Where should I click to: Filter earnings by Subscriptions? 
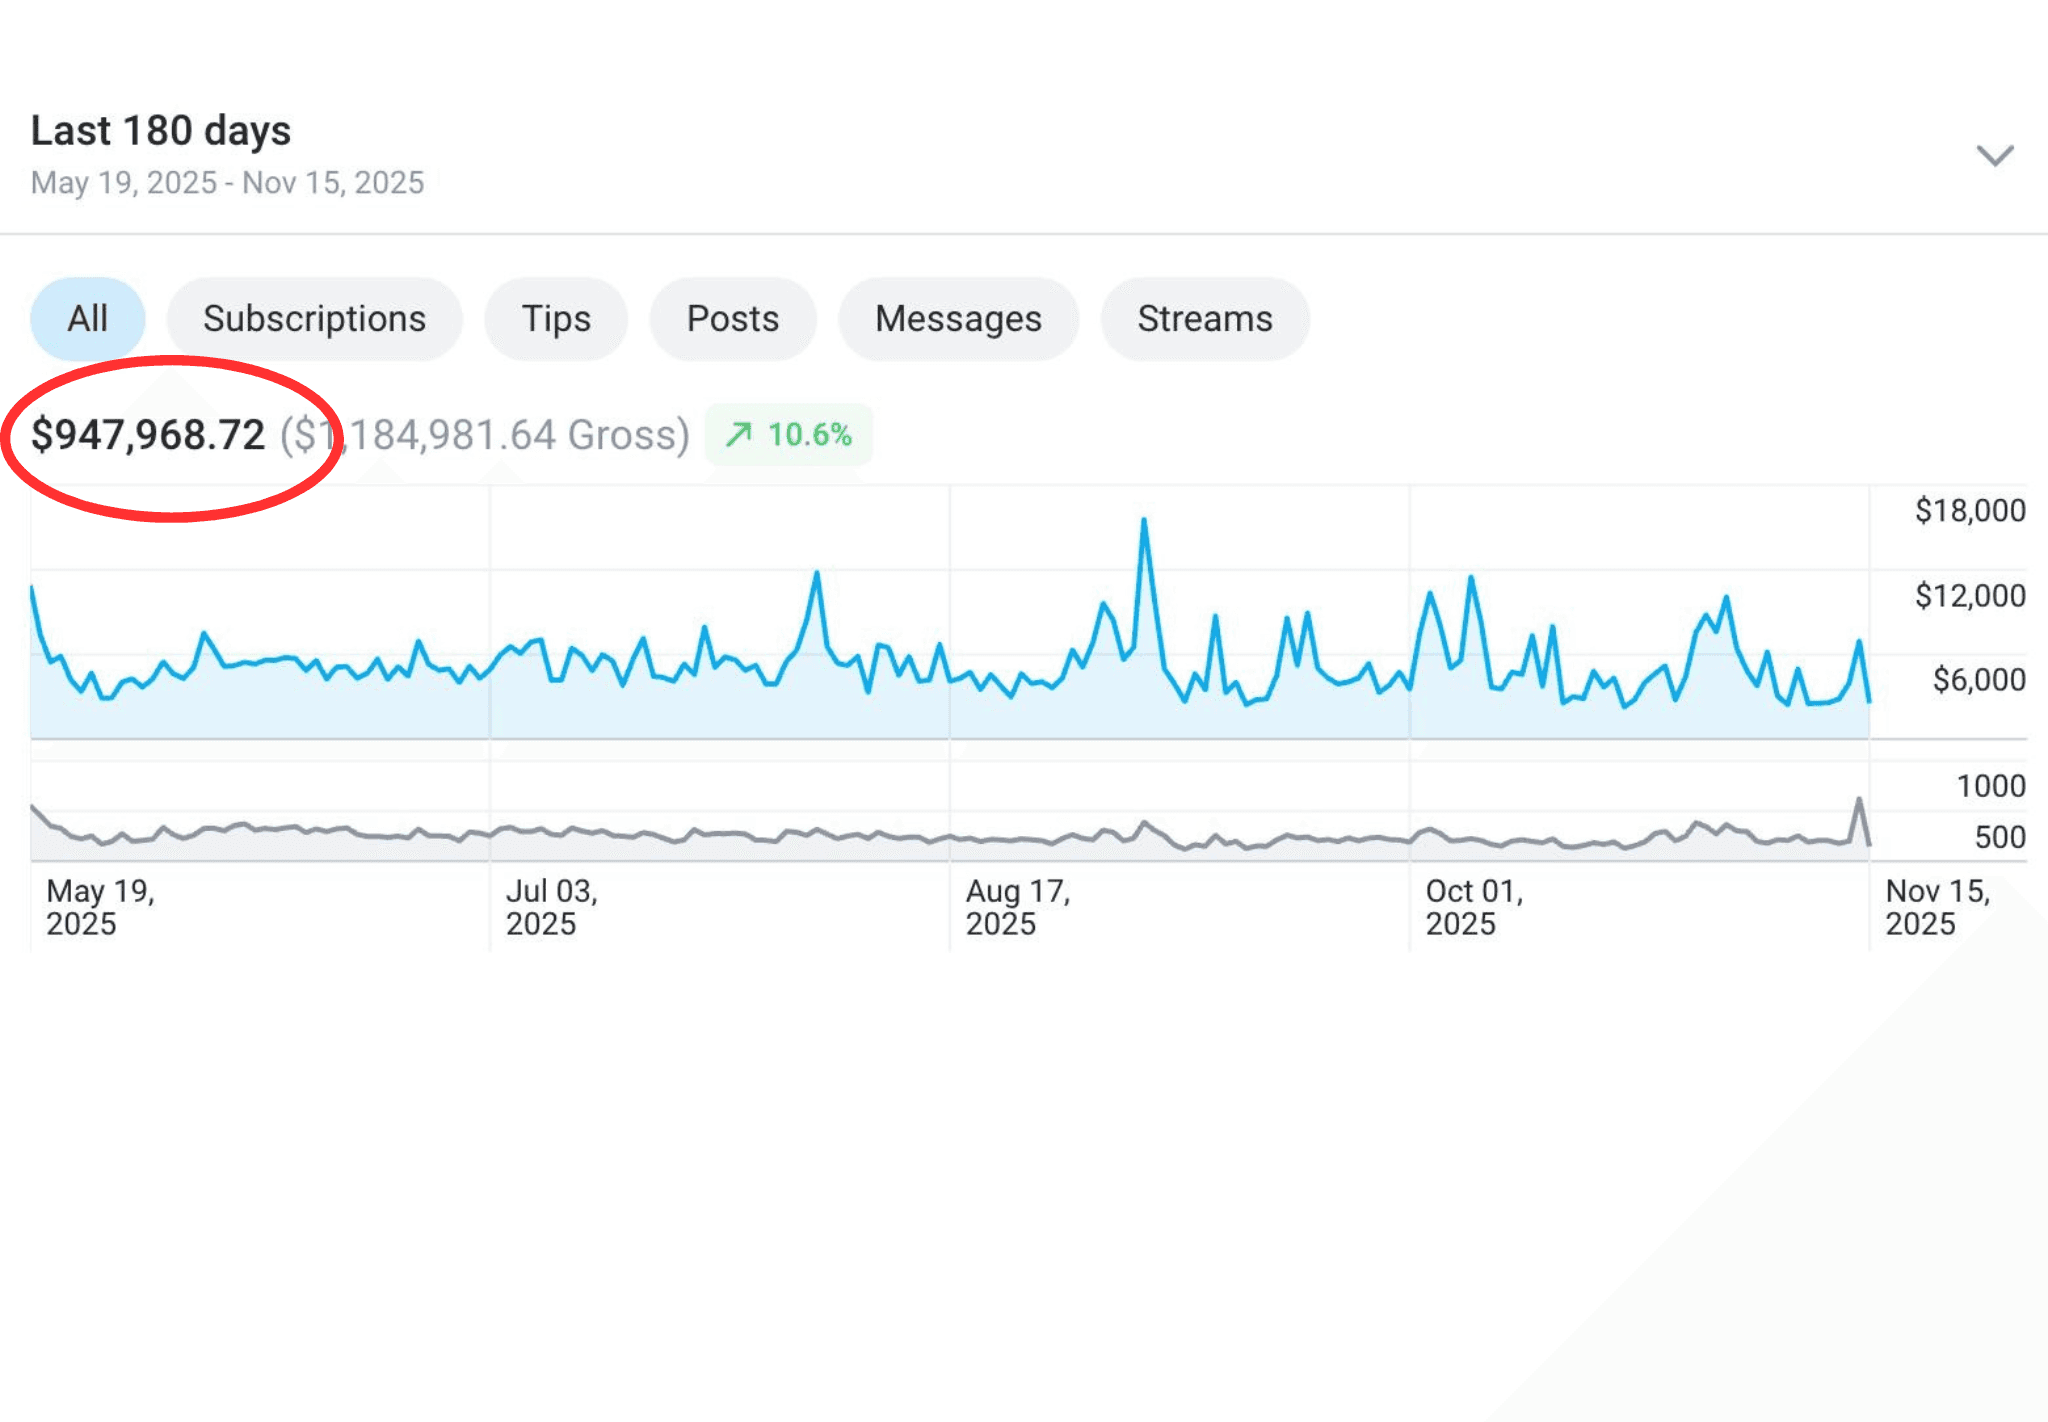tap(314, 318)
